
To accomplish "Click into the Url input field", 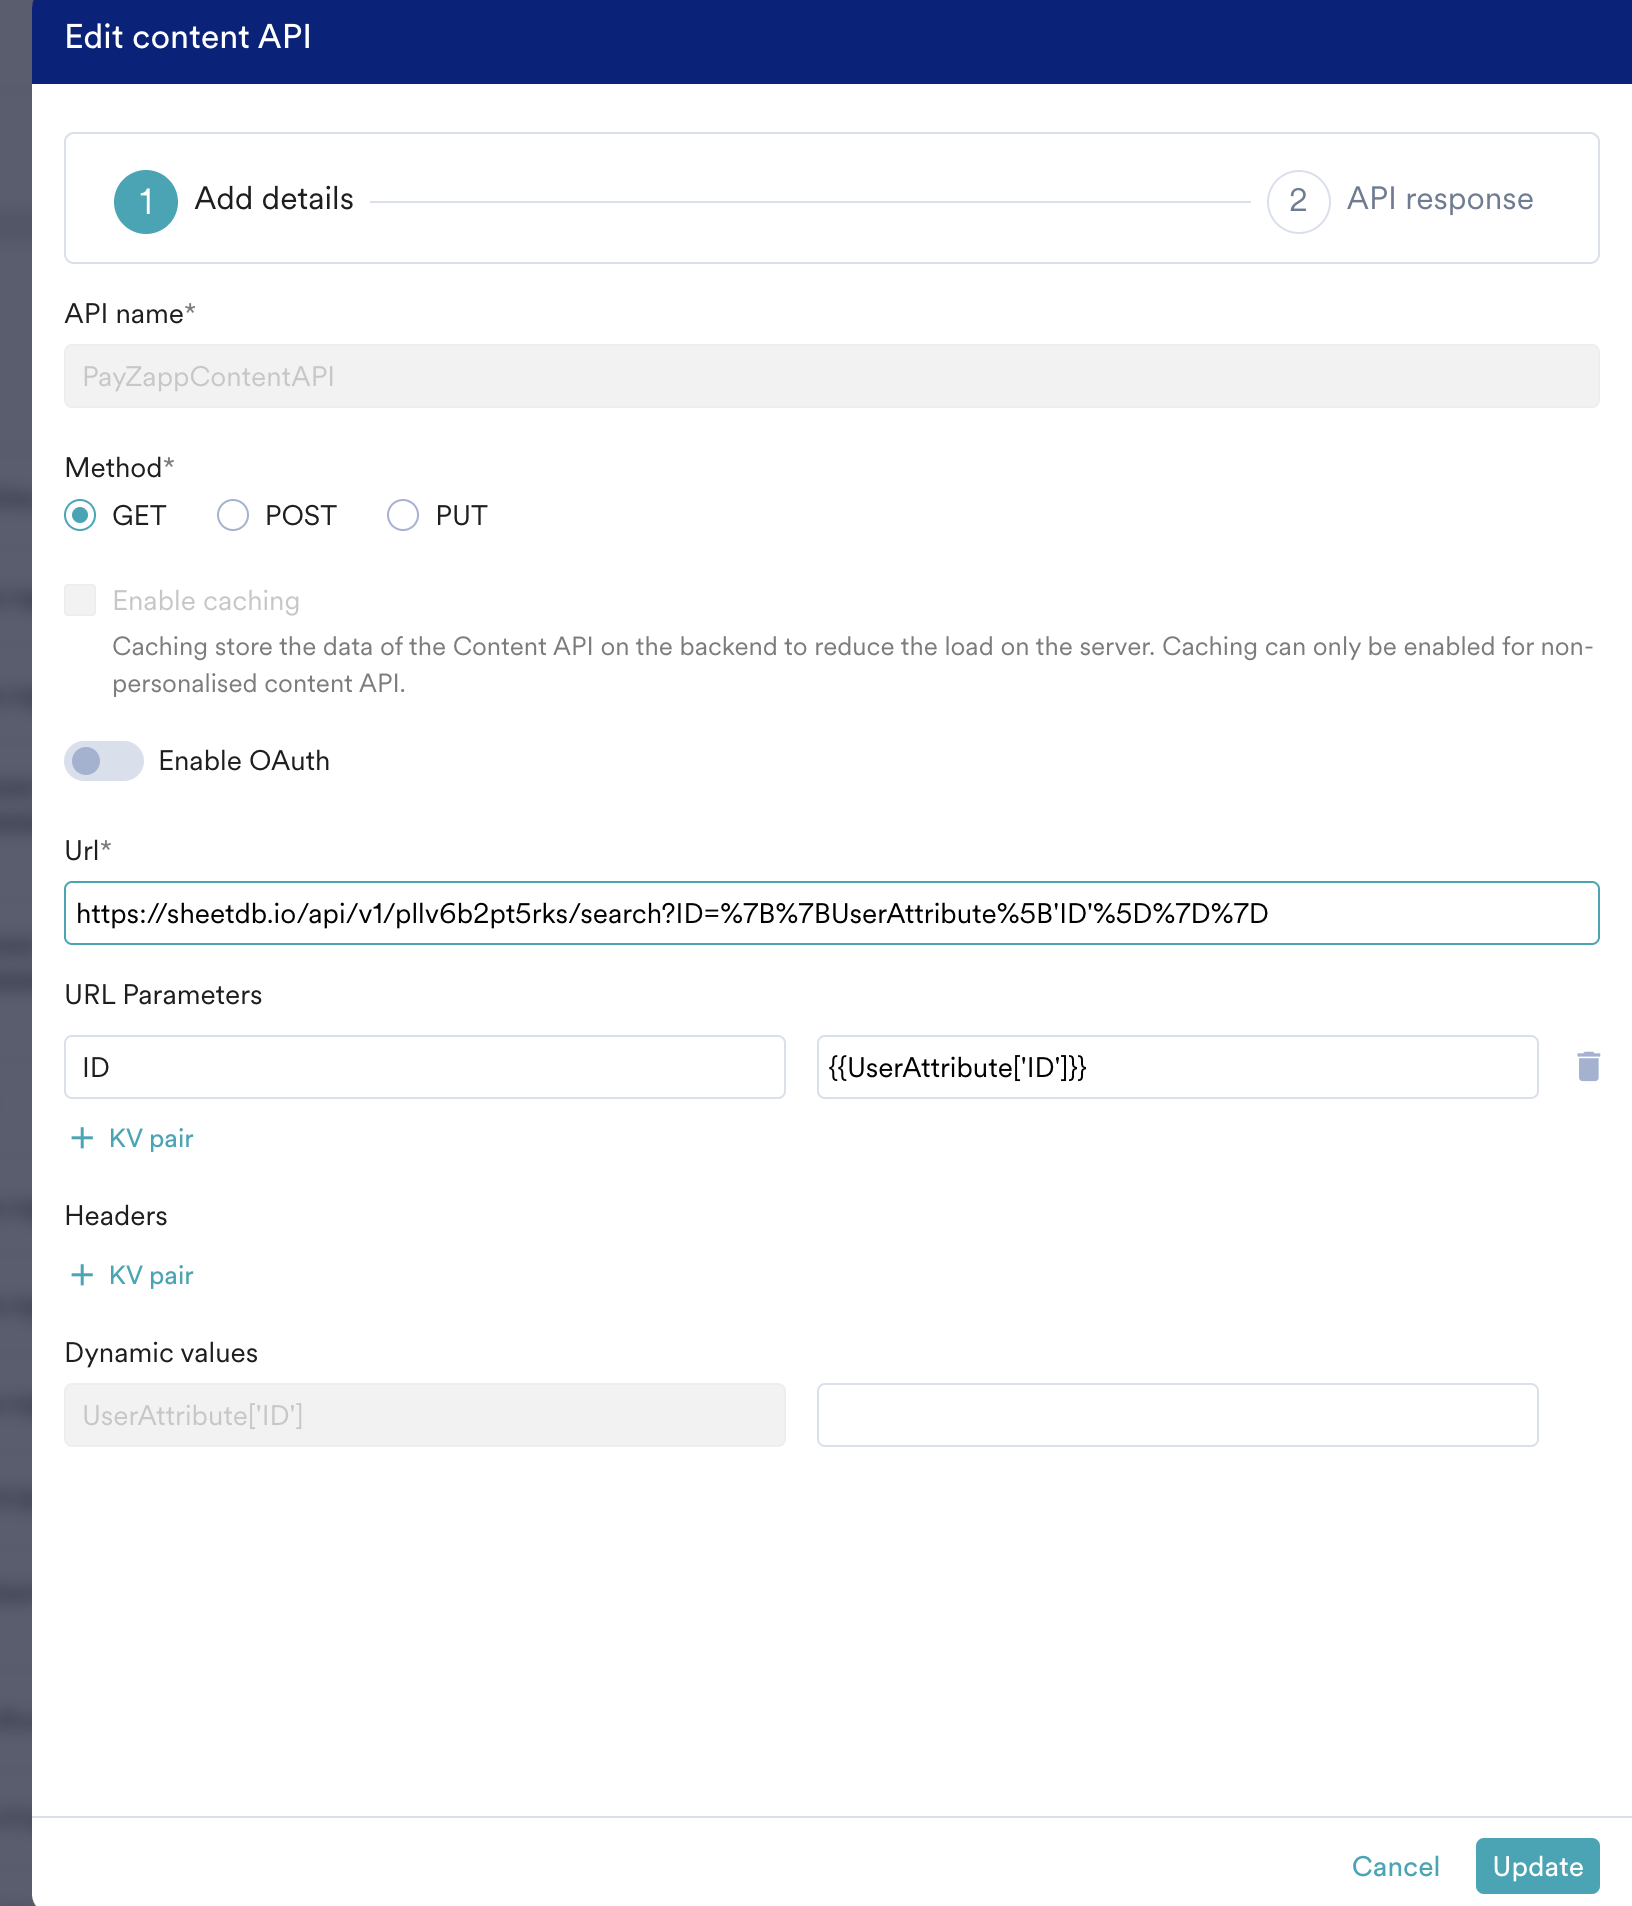I will [x=831, y=913].
